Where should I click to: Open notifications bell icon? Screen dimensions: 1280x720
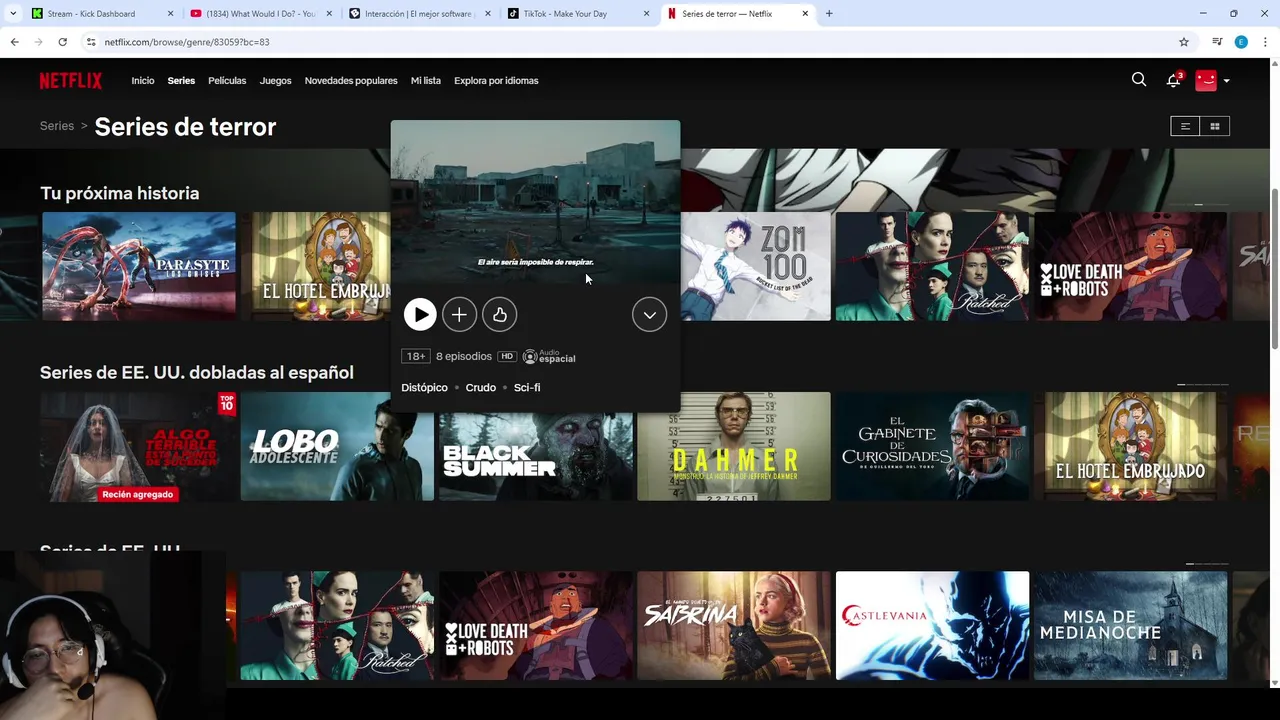click(1174, 80)
